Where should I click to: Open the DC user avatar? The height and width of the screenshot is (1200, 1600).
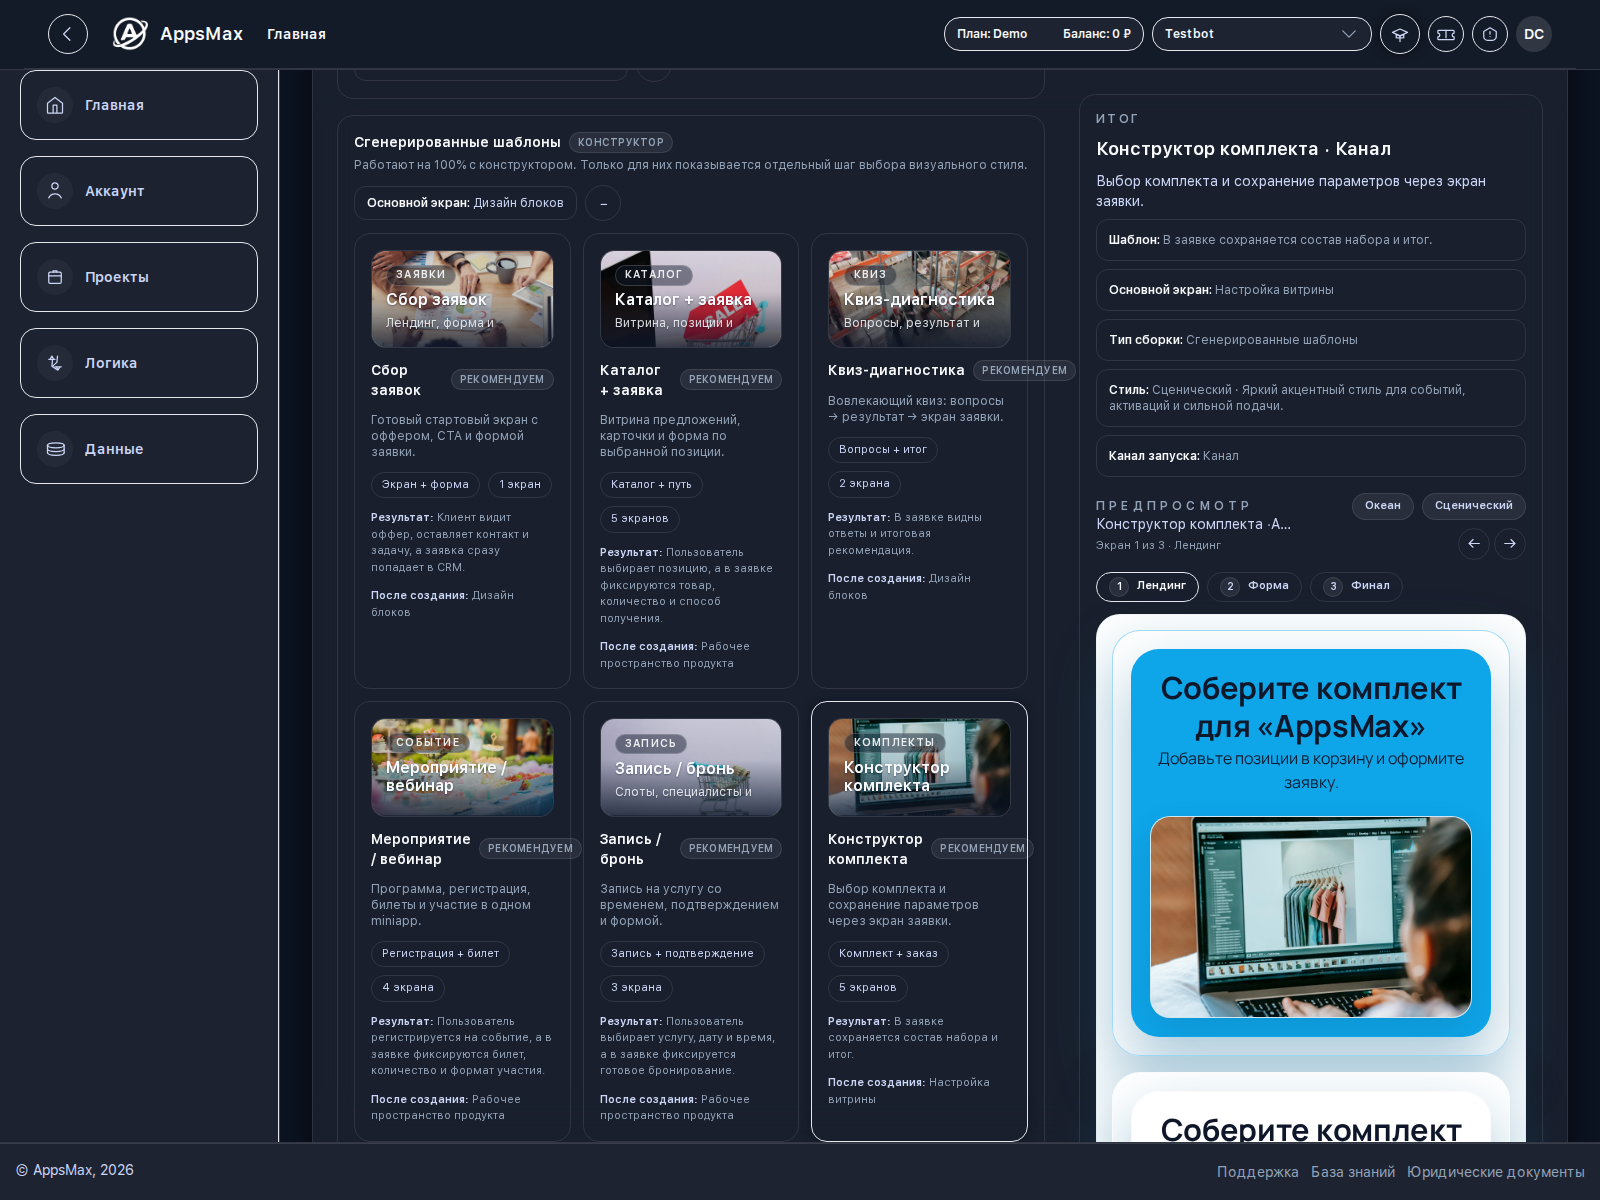pyautogui.click(x=1533, y=34)
